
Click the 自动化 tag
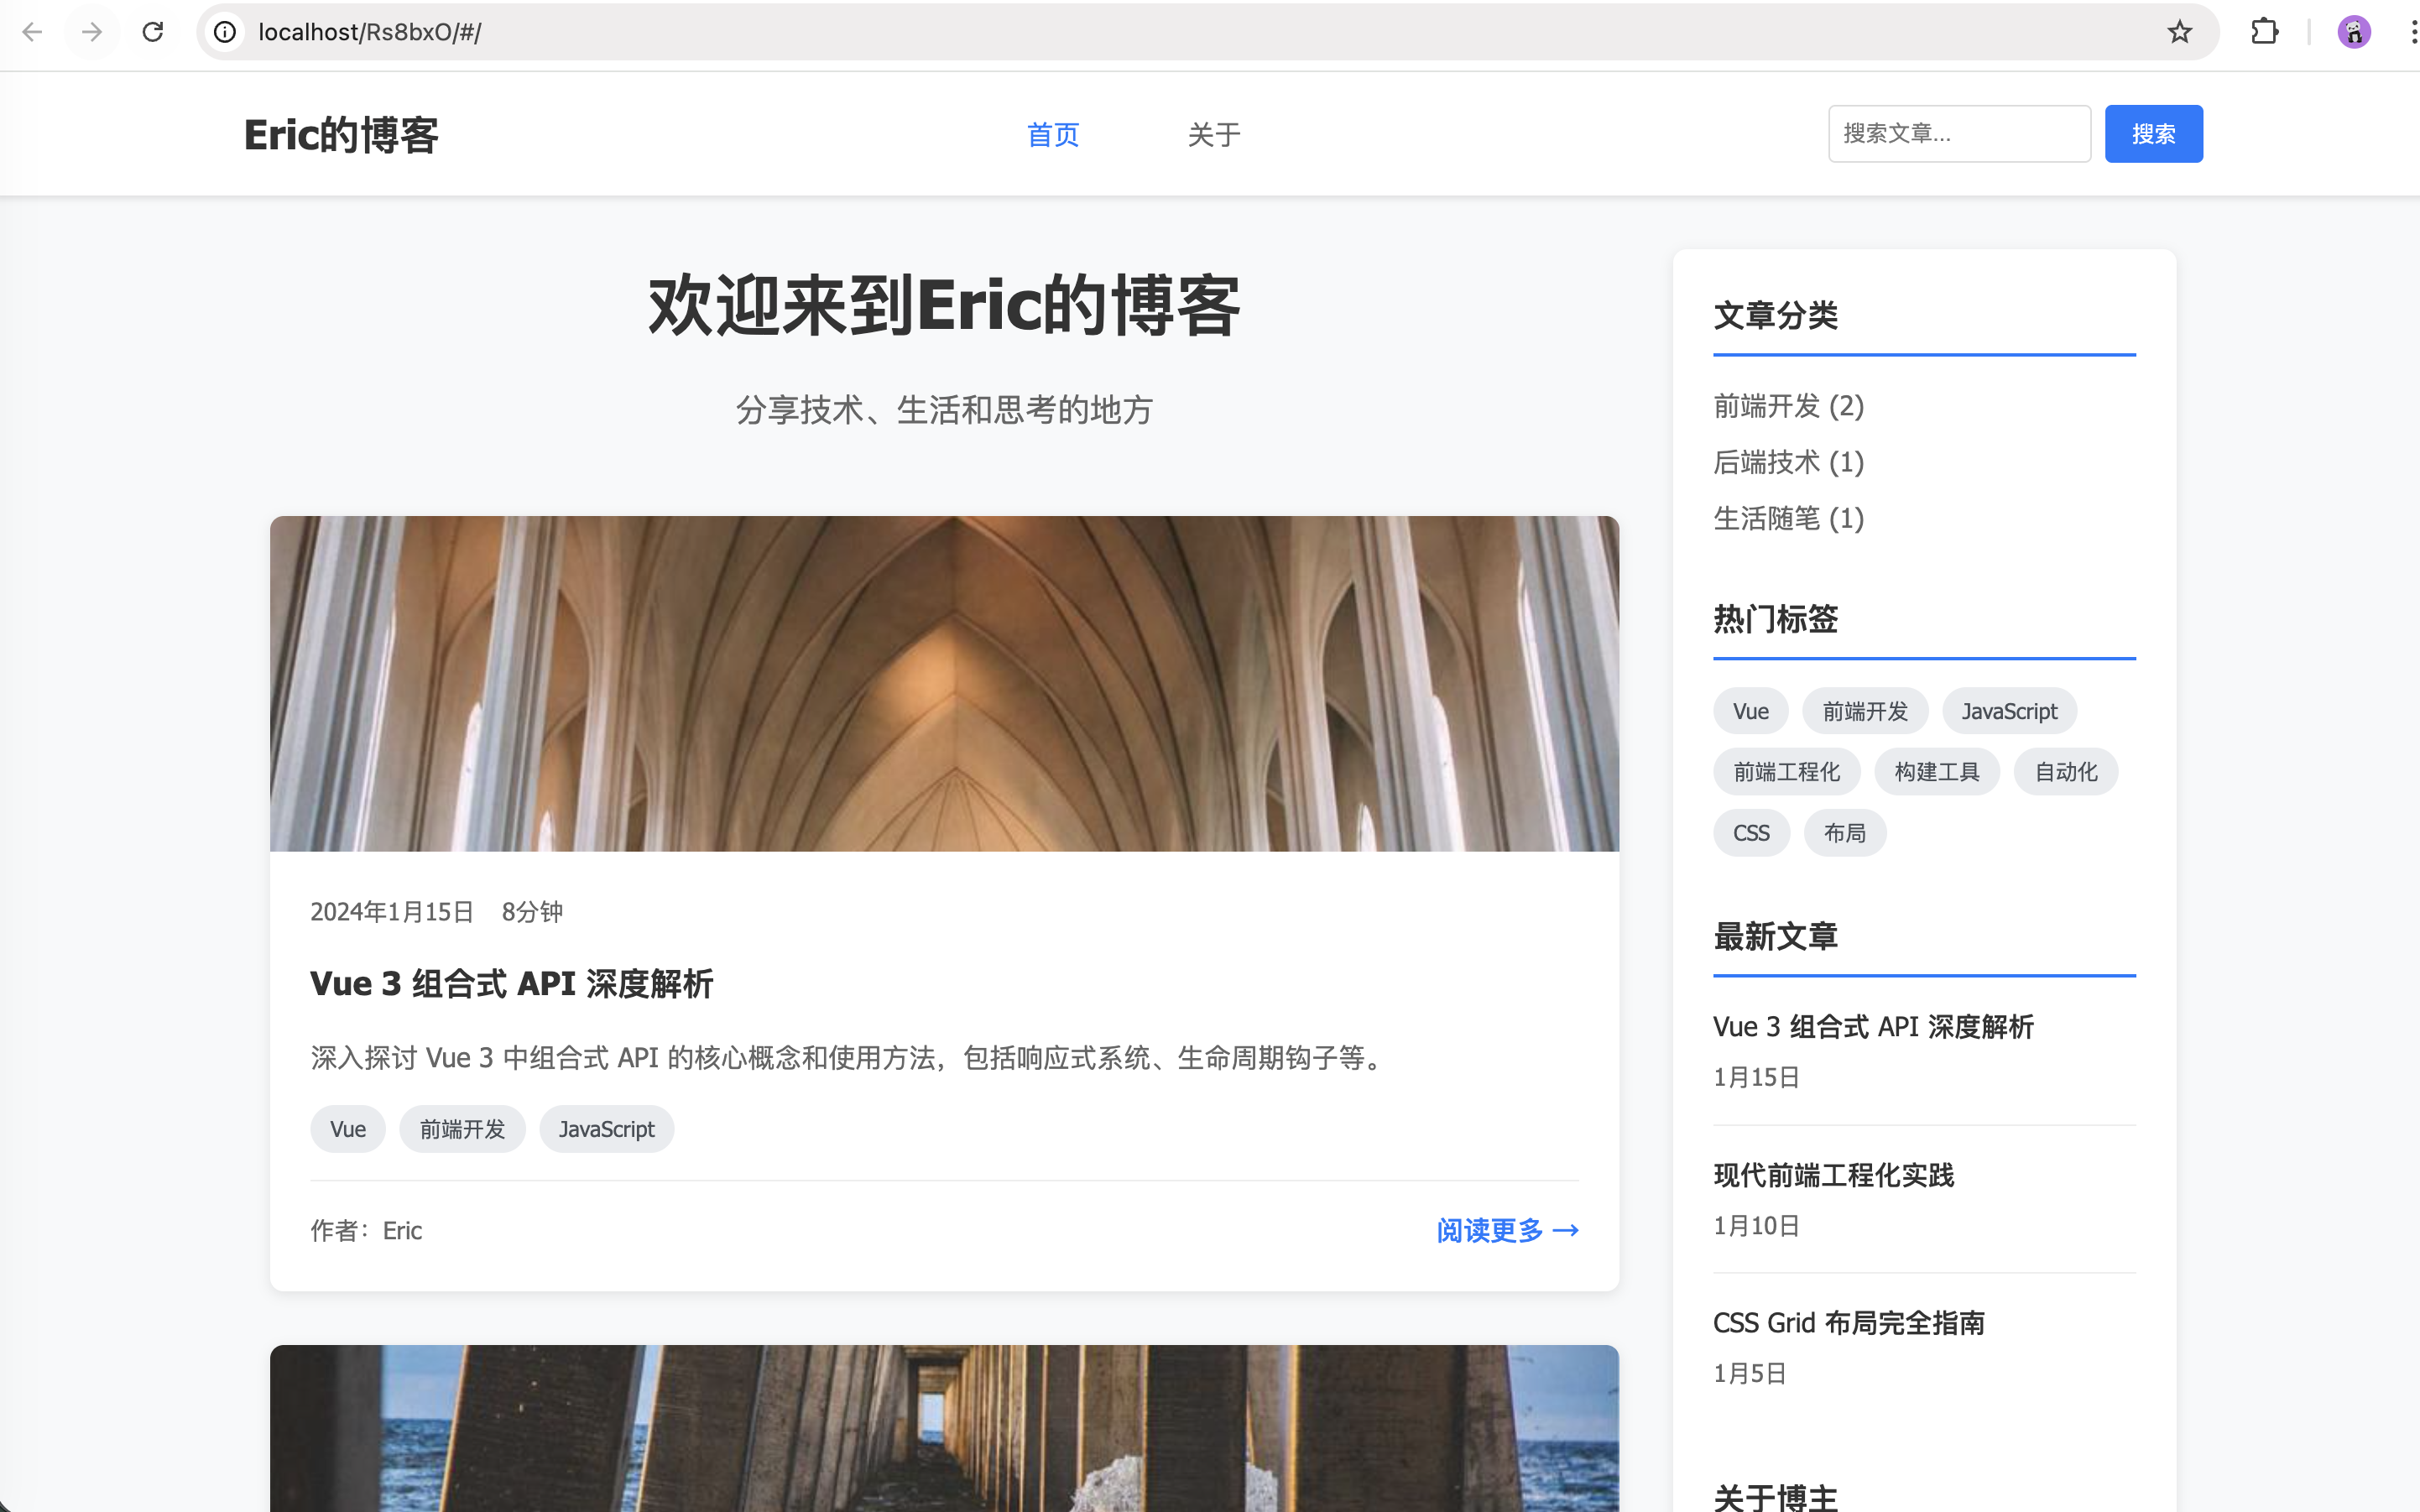2065,771
